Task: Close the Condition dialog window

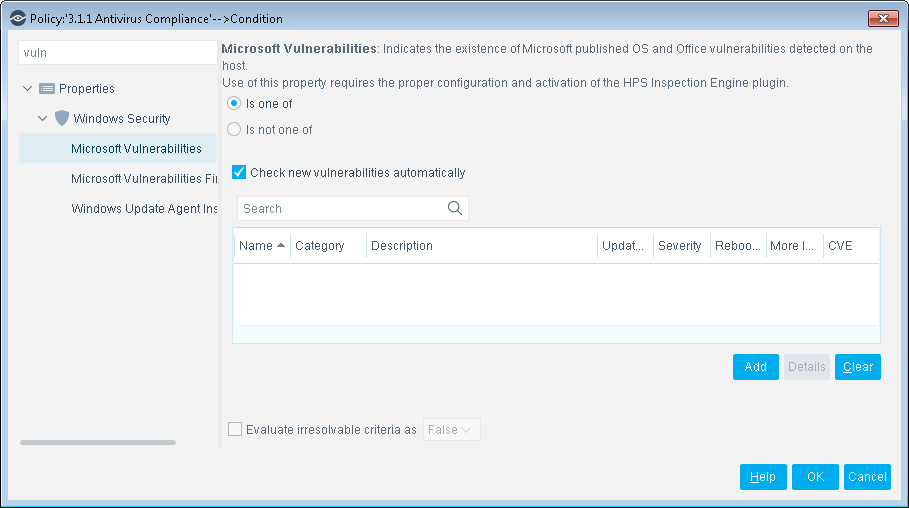Action: 883,19
